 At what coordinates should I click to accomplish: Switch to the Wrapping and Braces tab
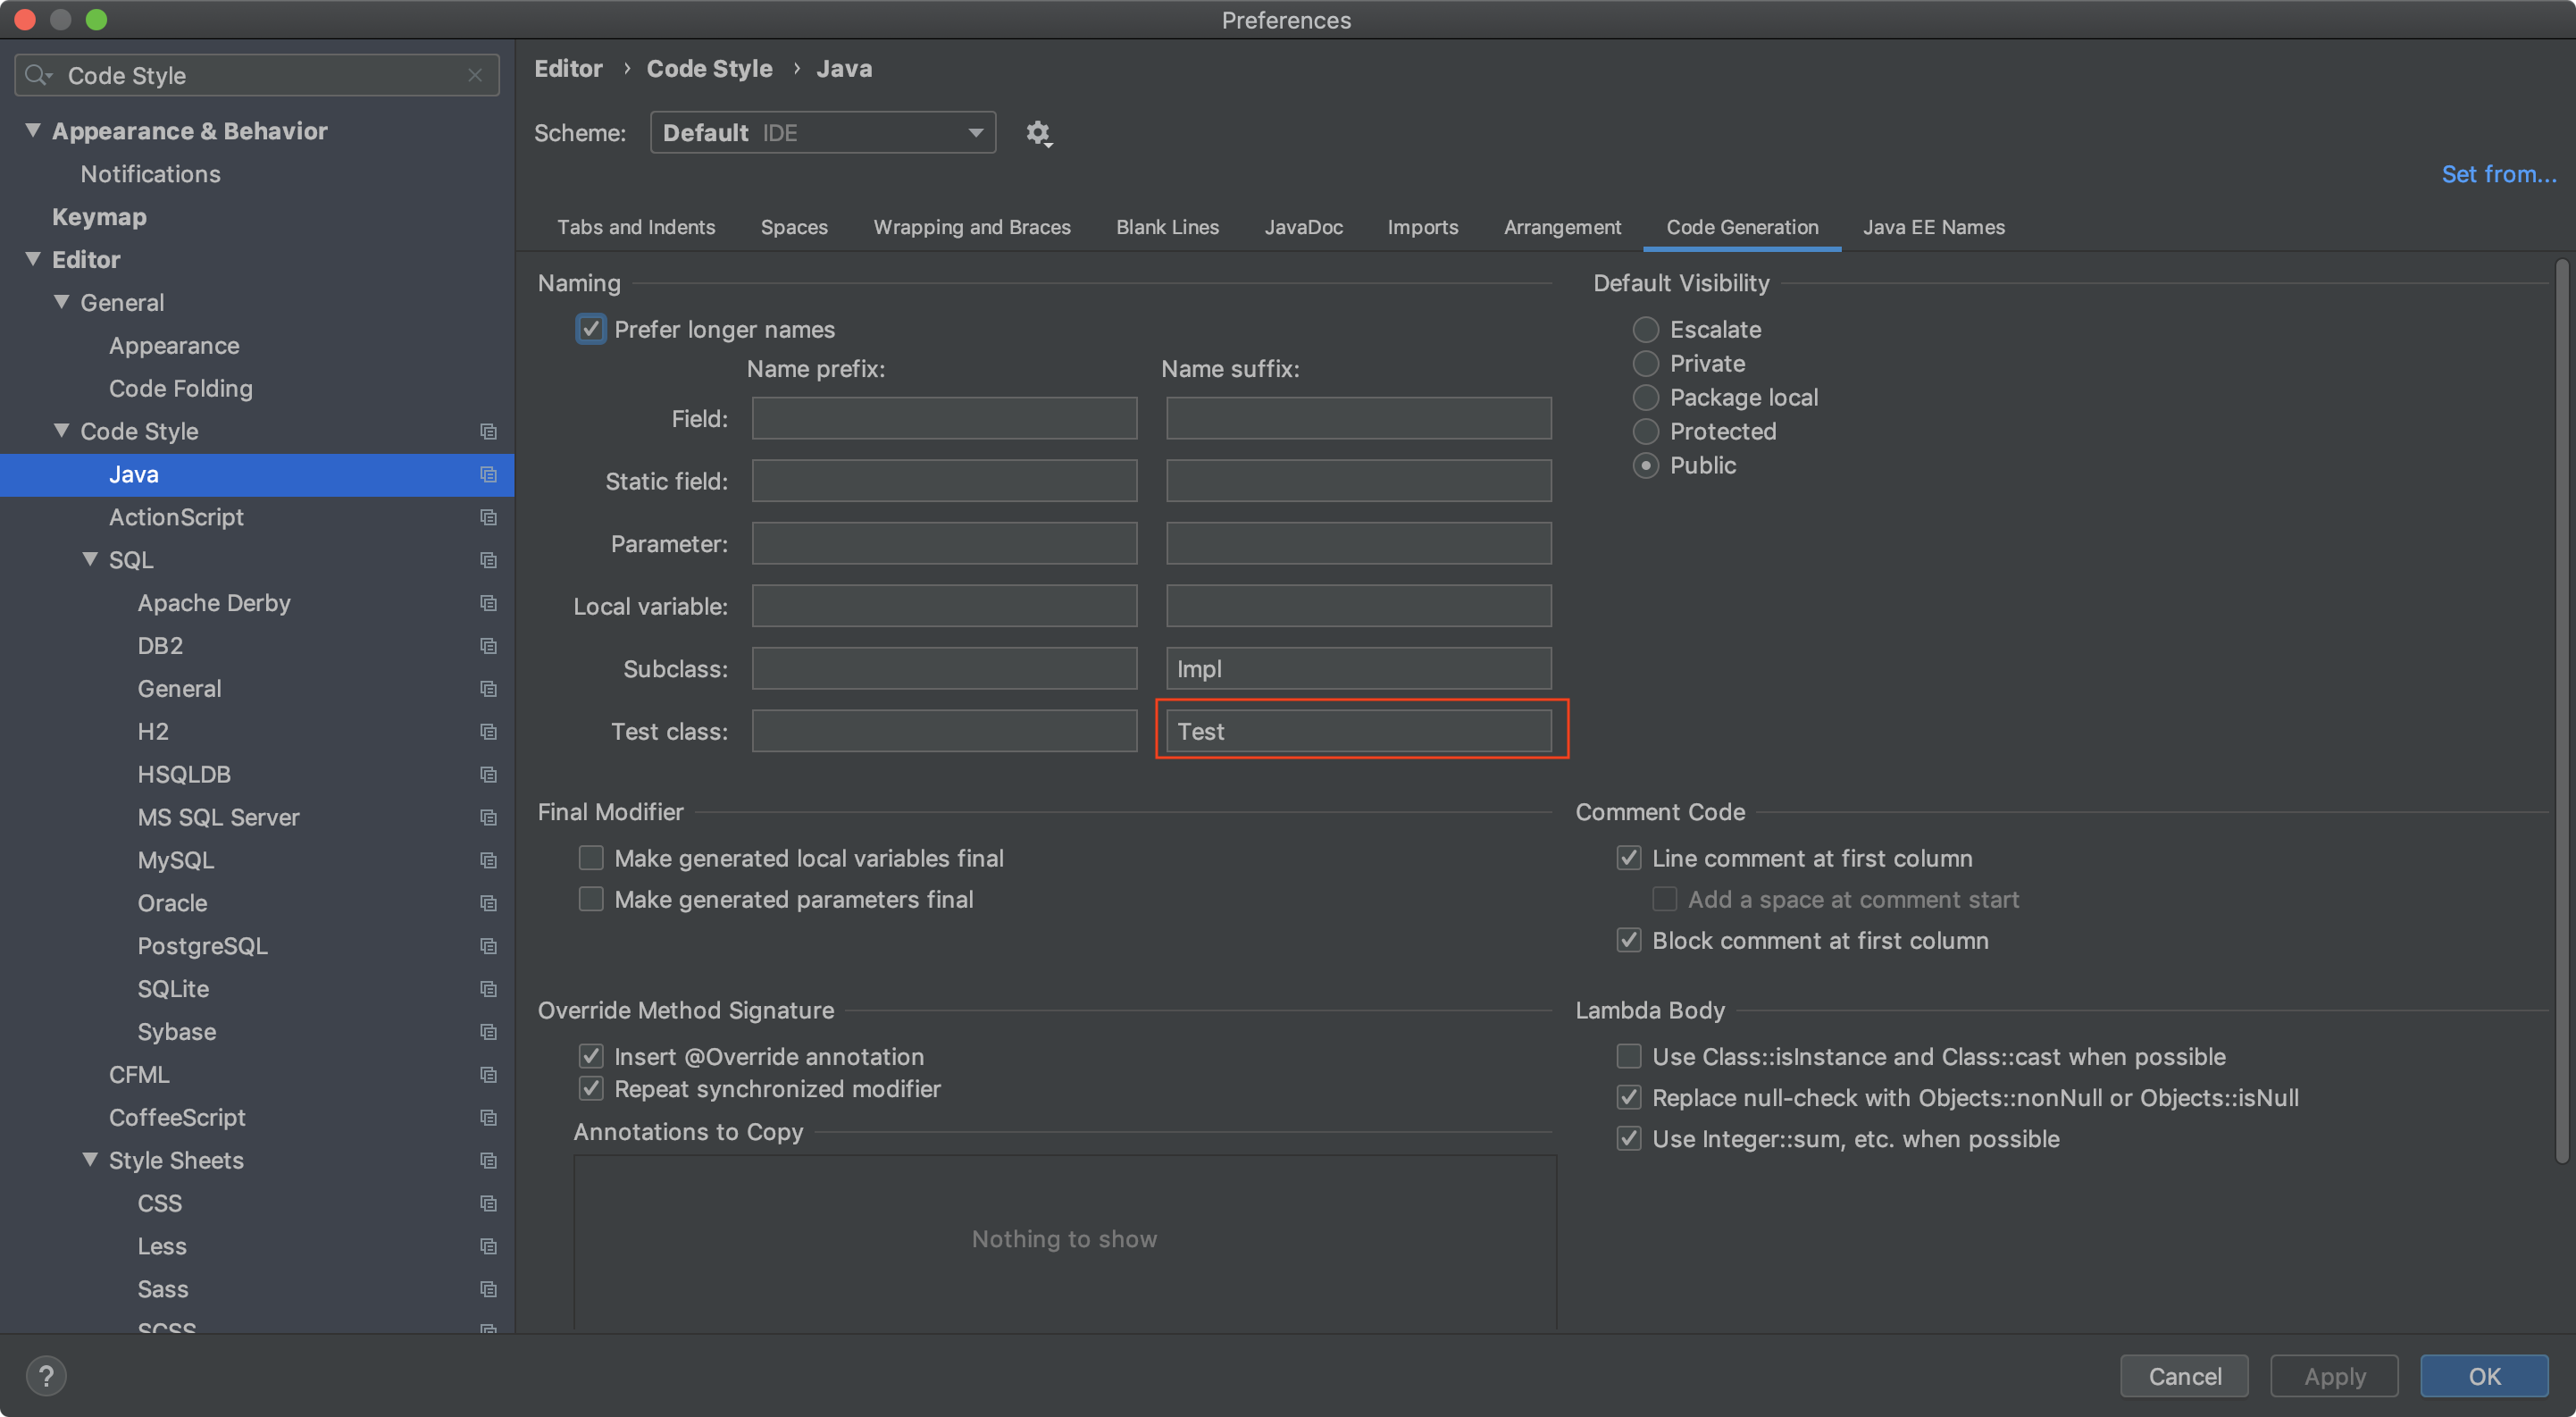pyautogui.click(x=971, y=227)
